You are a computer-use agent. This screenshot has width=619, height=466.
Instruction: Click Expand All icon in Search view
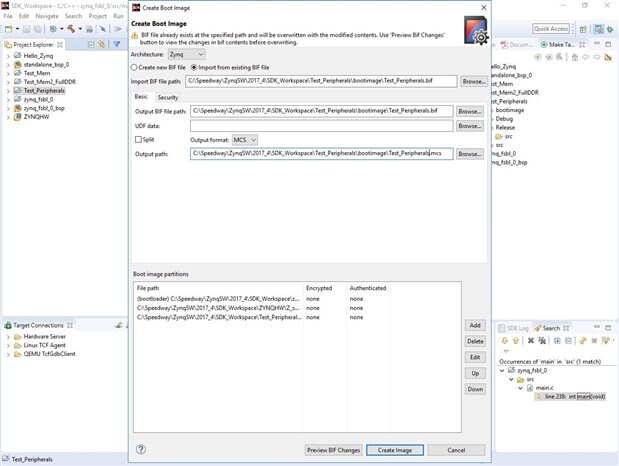tap(557, 340)
